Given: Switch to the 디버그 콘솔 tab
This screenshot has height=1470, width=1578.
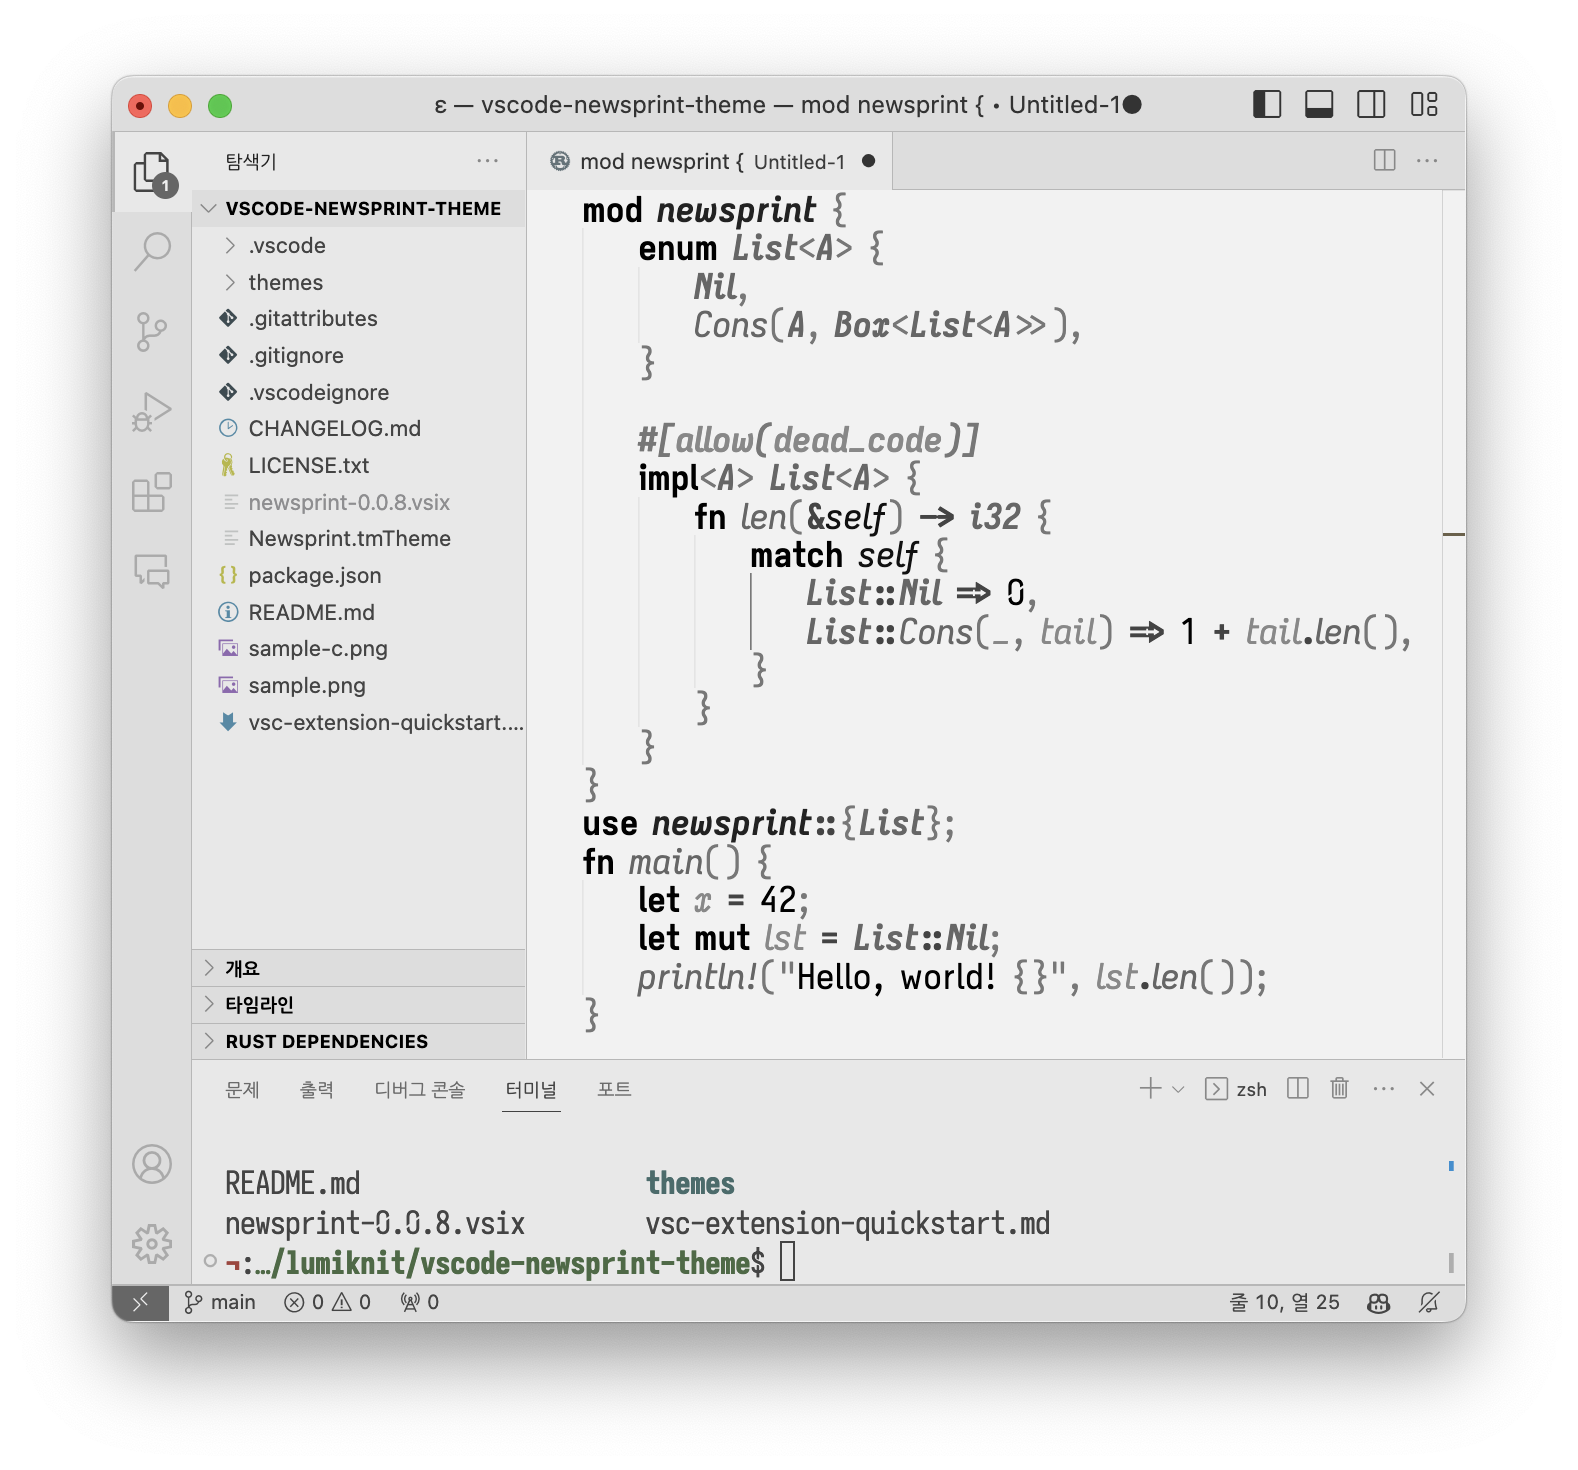Looking at the screenshot, I should click(x=420, y=1089).
